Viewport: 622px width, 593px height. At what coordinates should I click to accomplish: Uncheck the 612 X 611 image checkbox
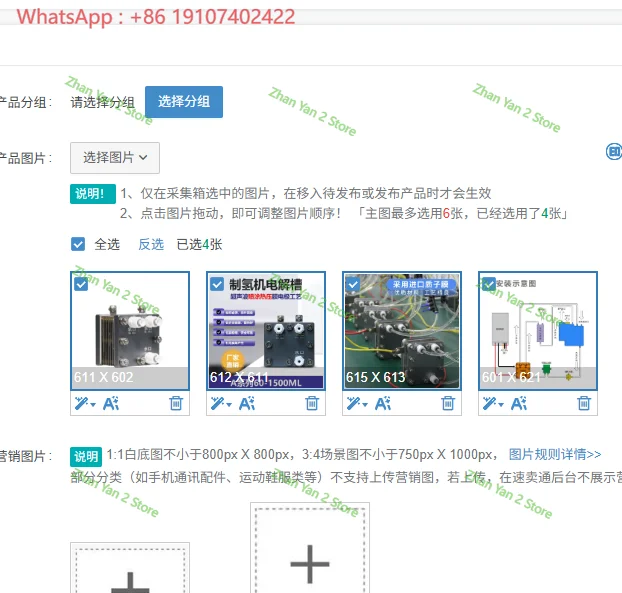[217, 284]
